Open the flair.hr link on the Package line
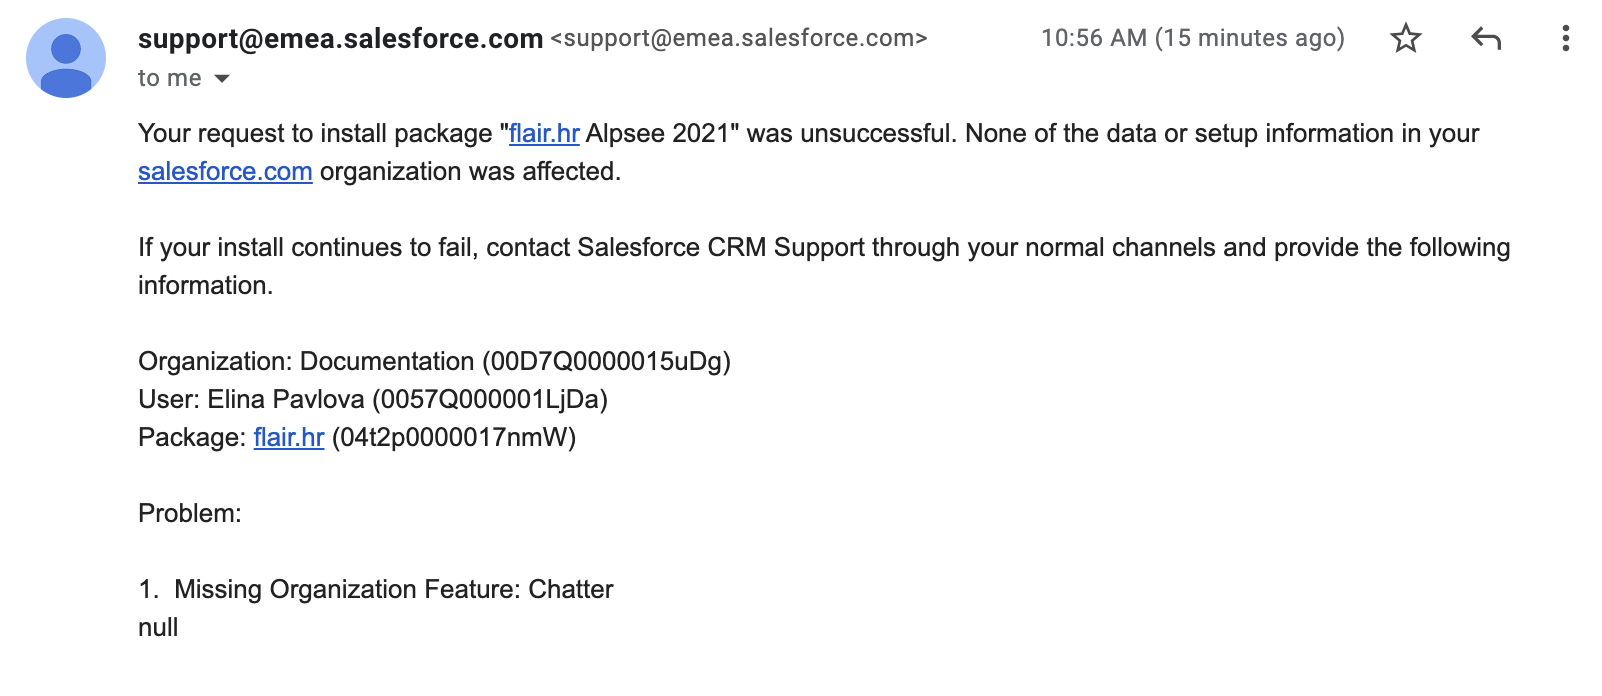1602x696 pixels. pos(289,438)
